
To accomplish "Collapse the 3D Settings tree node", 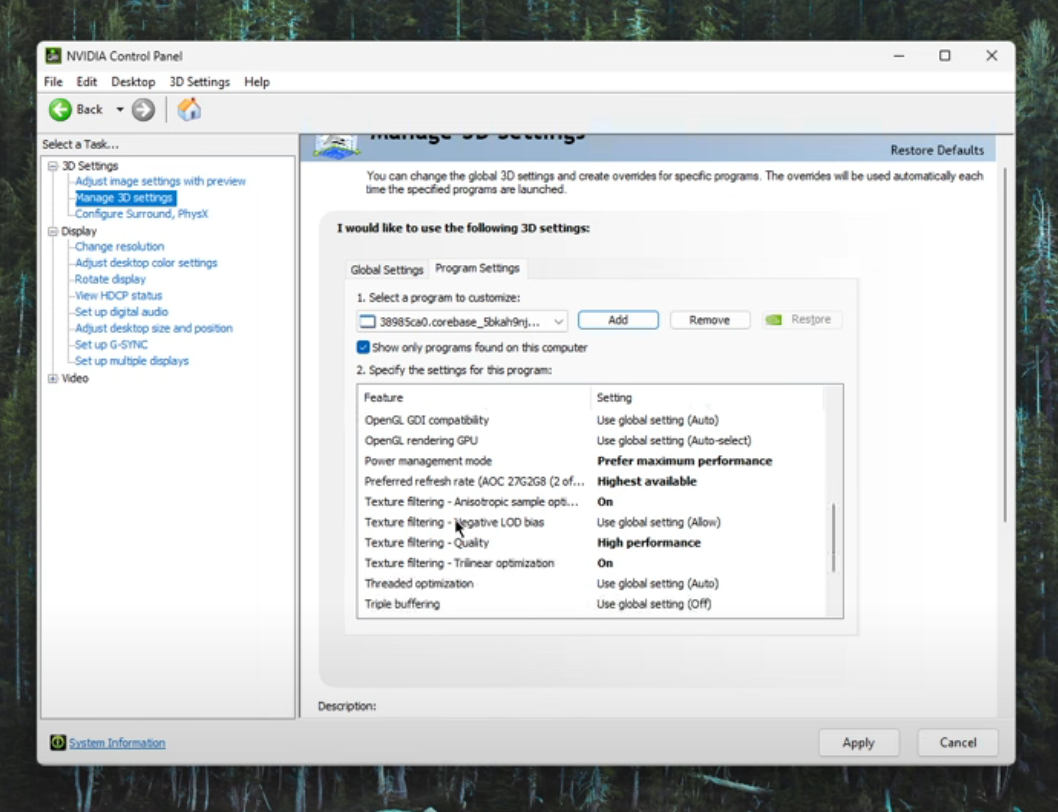I will click(x=53, y=165).
